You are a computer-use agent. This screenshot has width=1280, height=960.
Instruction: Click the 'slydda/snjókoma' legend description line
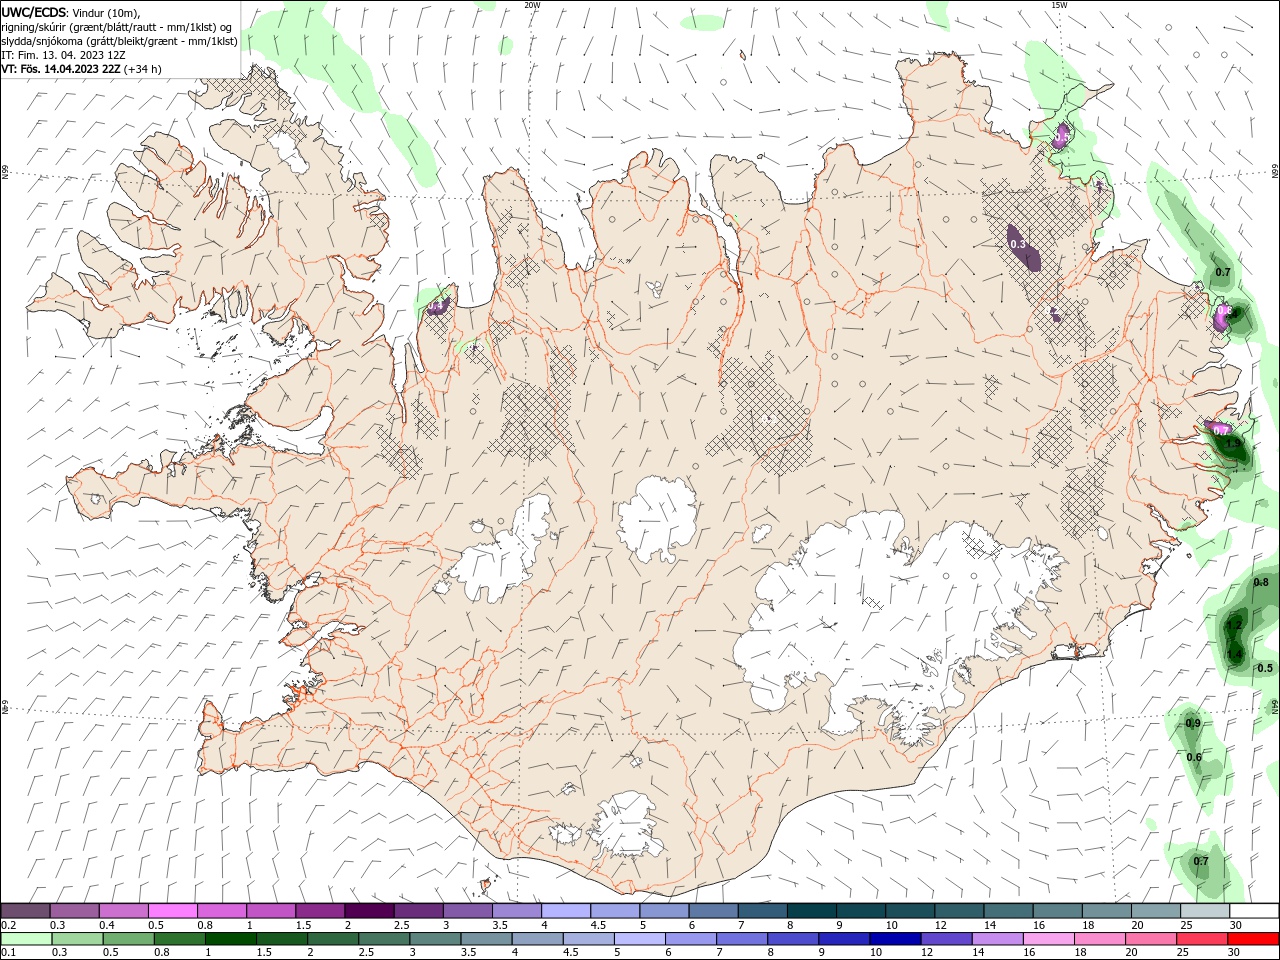pyautogui.click(x=119, y=41)
